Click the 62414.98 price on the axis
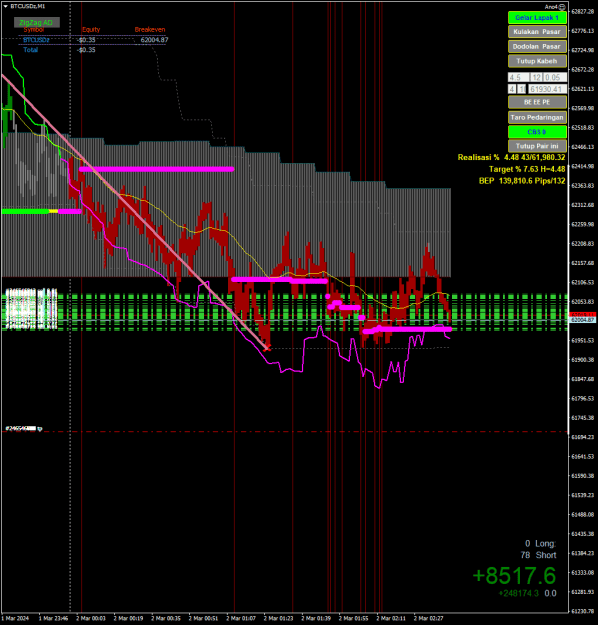Image resolution: width=598 pixels, height=625 pixels. 582,166
